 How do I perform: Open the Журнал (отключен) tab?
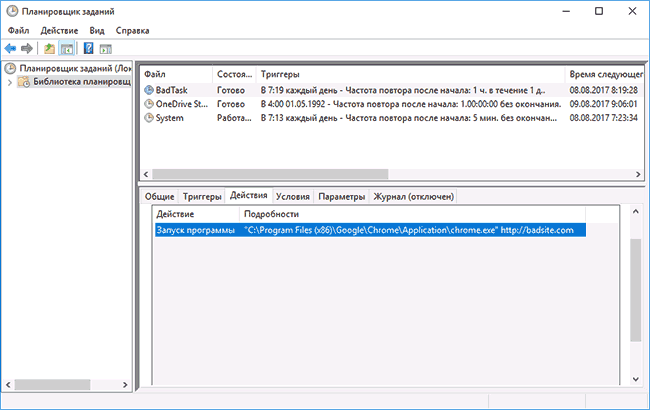pyautogui.click(x=413, y=196)
